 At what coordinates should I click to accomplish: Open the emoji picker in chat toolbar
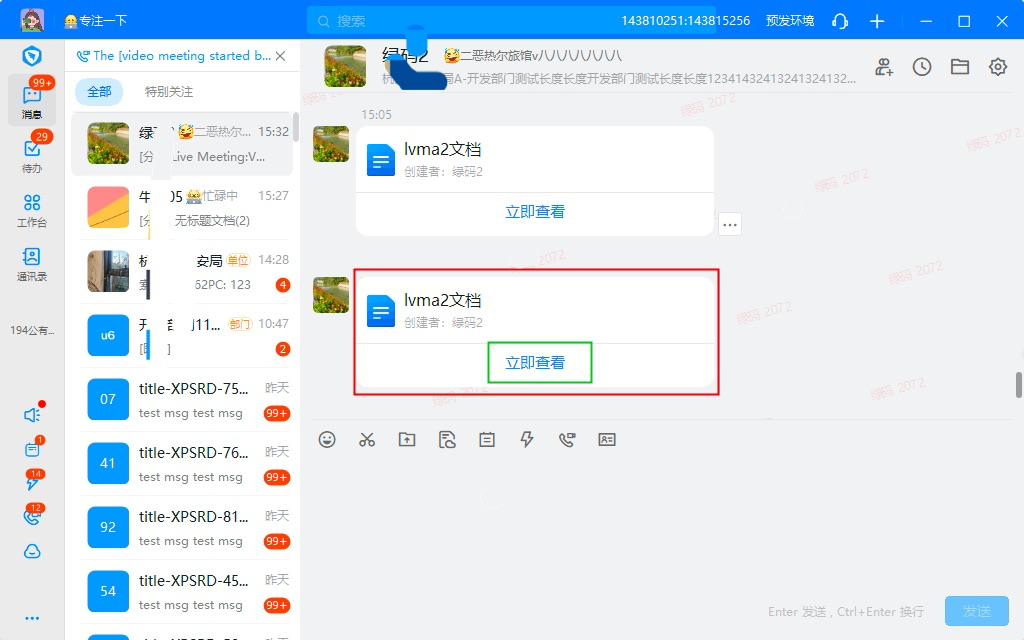coord(327,439)
